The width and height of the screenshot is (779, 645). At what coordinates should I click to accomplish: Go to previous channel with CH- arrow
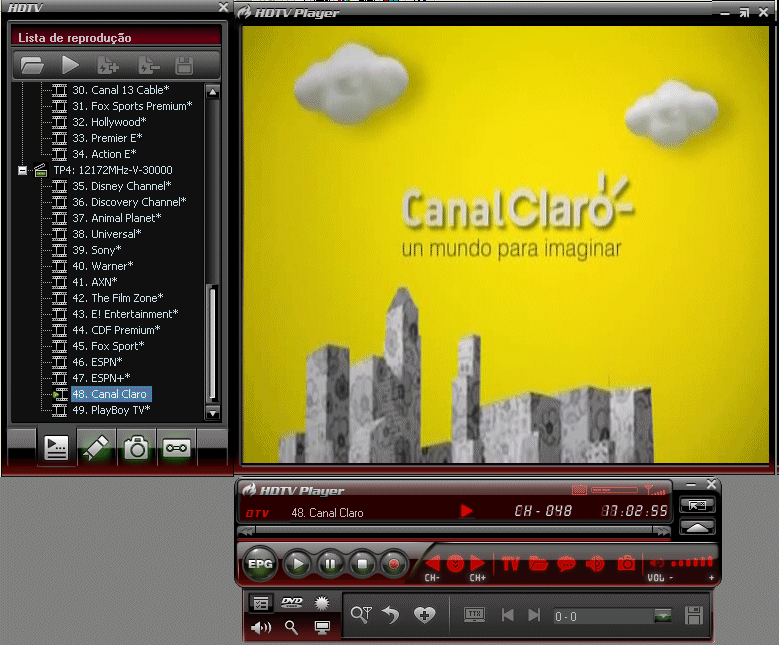pos(433,563)
